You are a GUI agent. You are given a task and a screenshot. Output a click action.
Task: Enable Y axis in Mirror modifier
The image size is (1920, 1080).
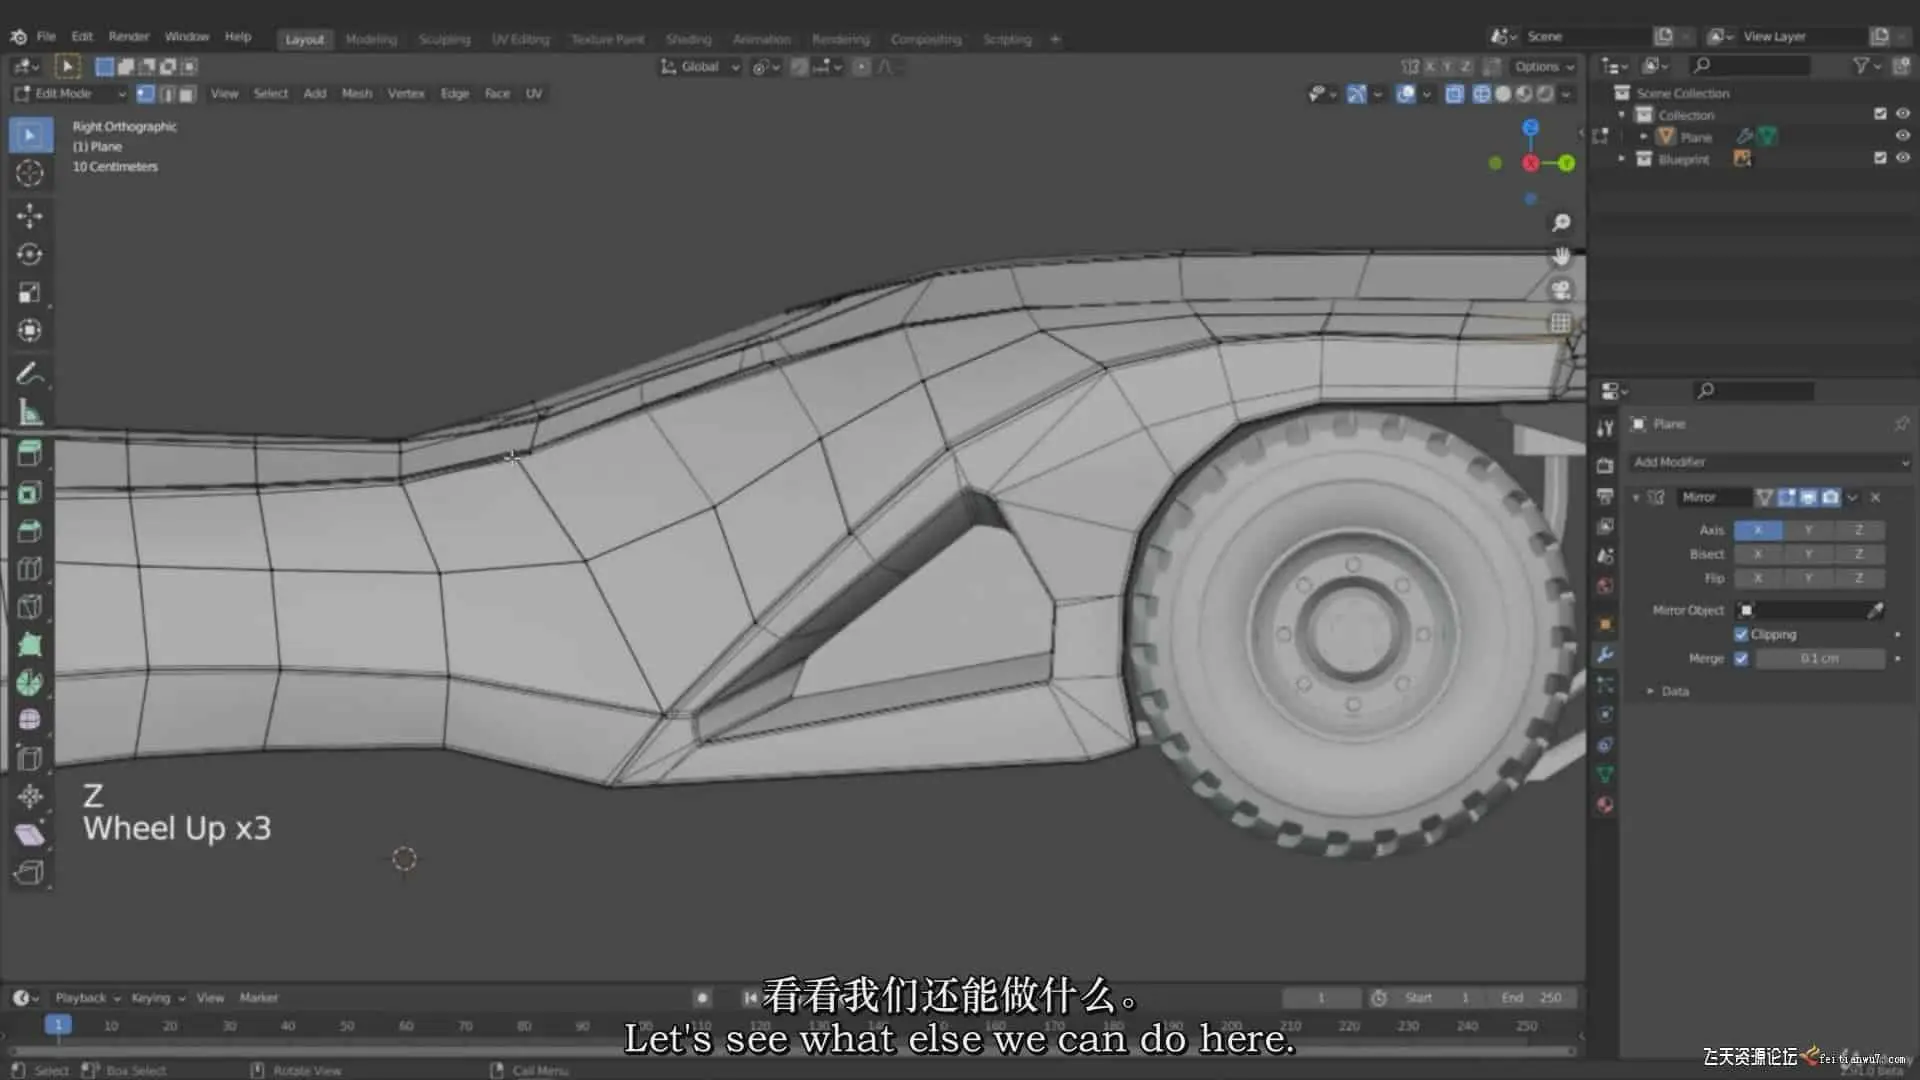[1808, 530]
